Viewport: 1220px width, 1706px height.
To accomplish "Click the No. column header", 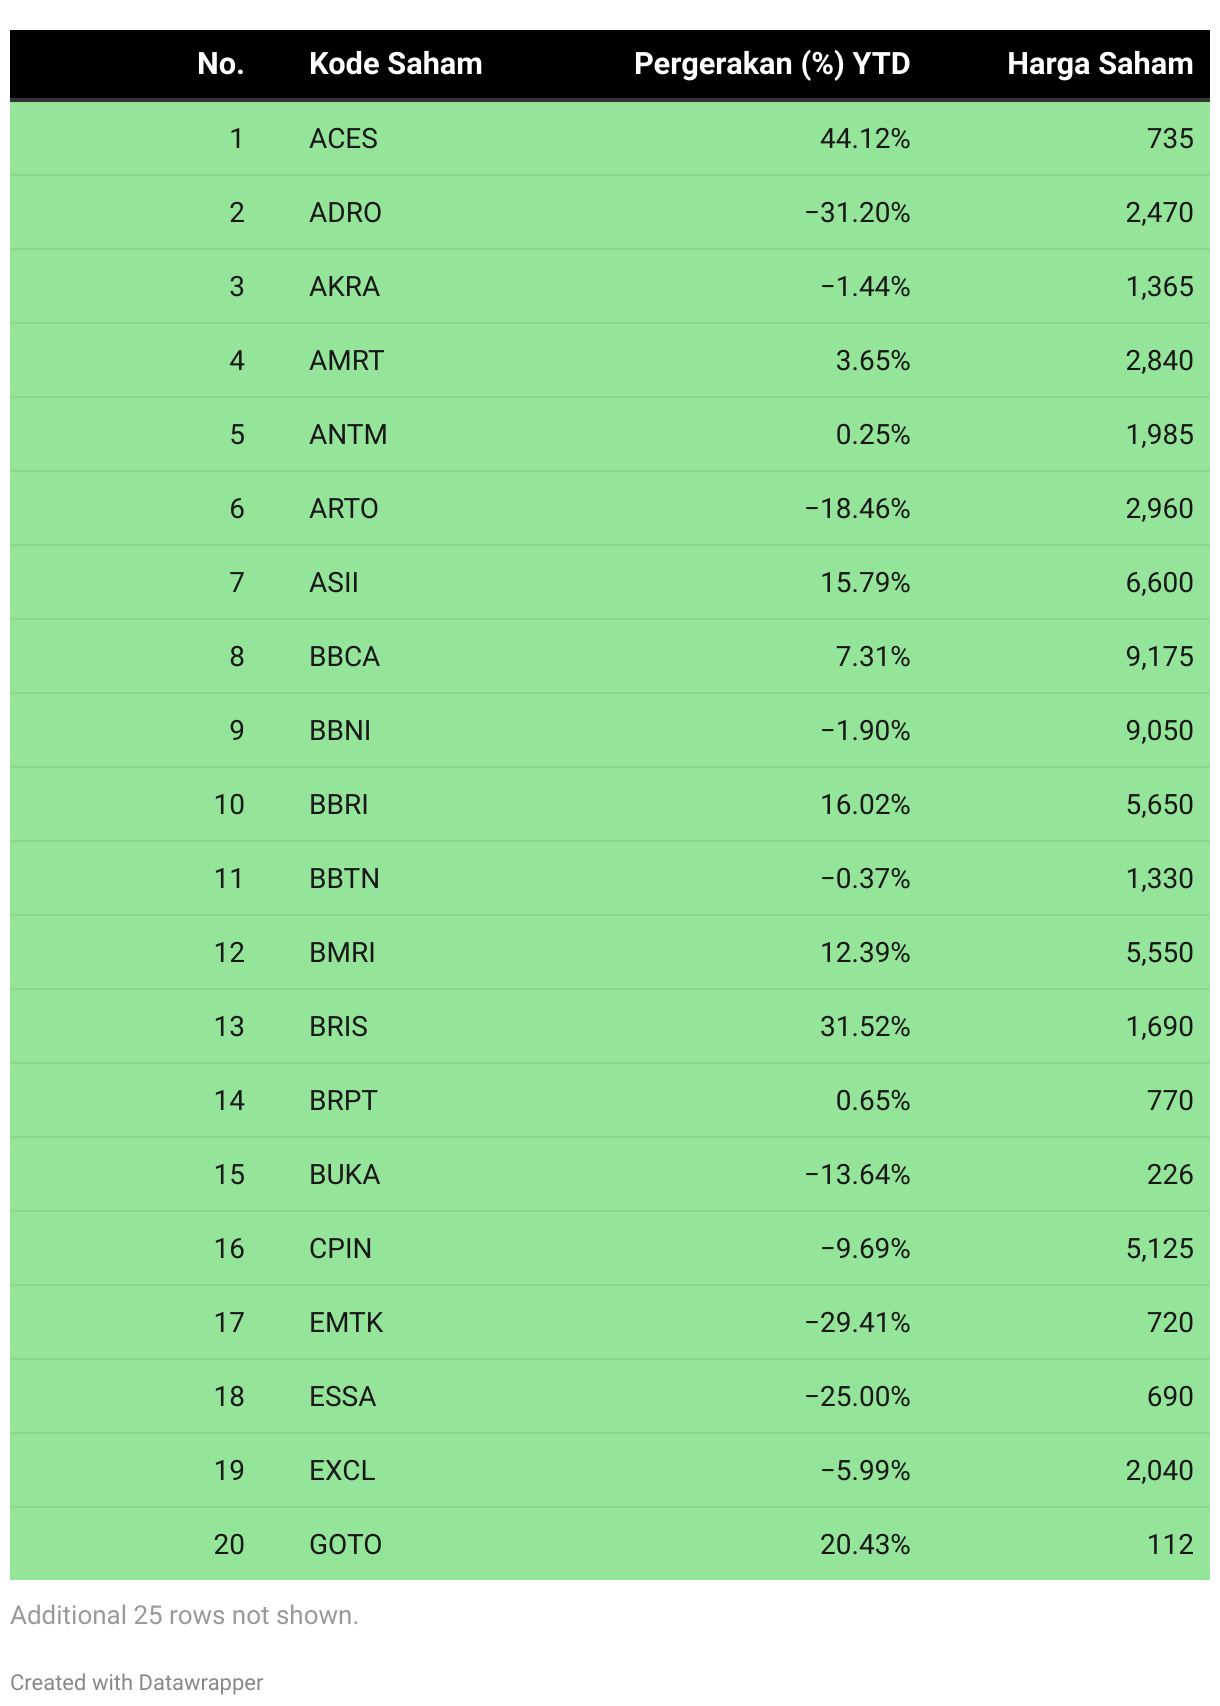I will coord(221,64).
